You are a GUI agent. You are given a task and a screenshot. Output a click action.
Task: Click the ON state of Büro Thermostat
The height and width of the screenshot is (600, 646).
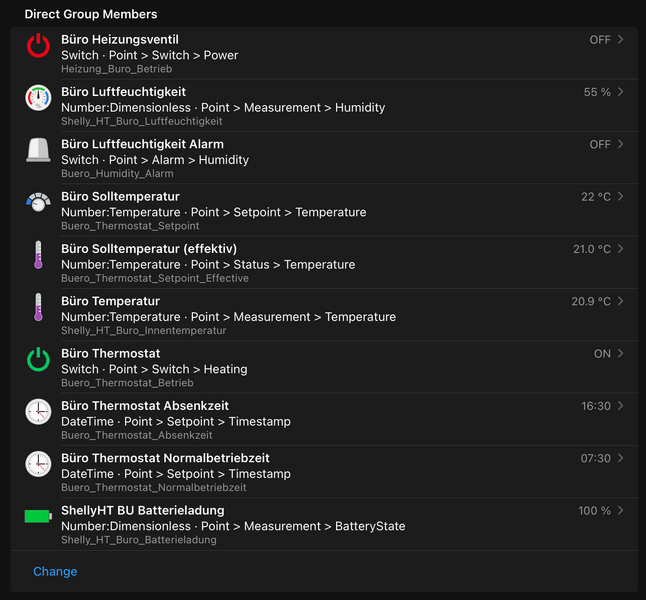point(602,354)
